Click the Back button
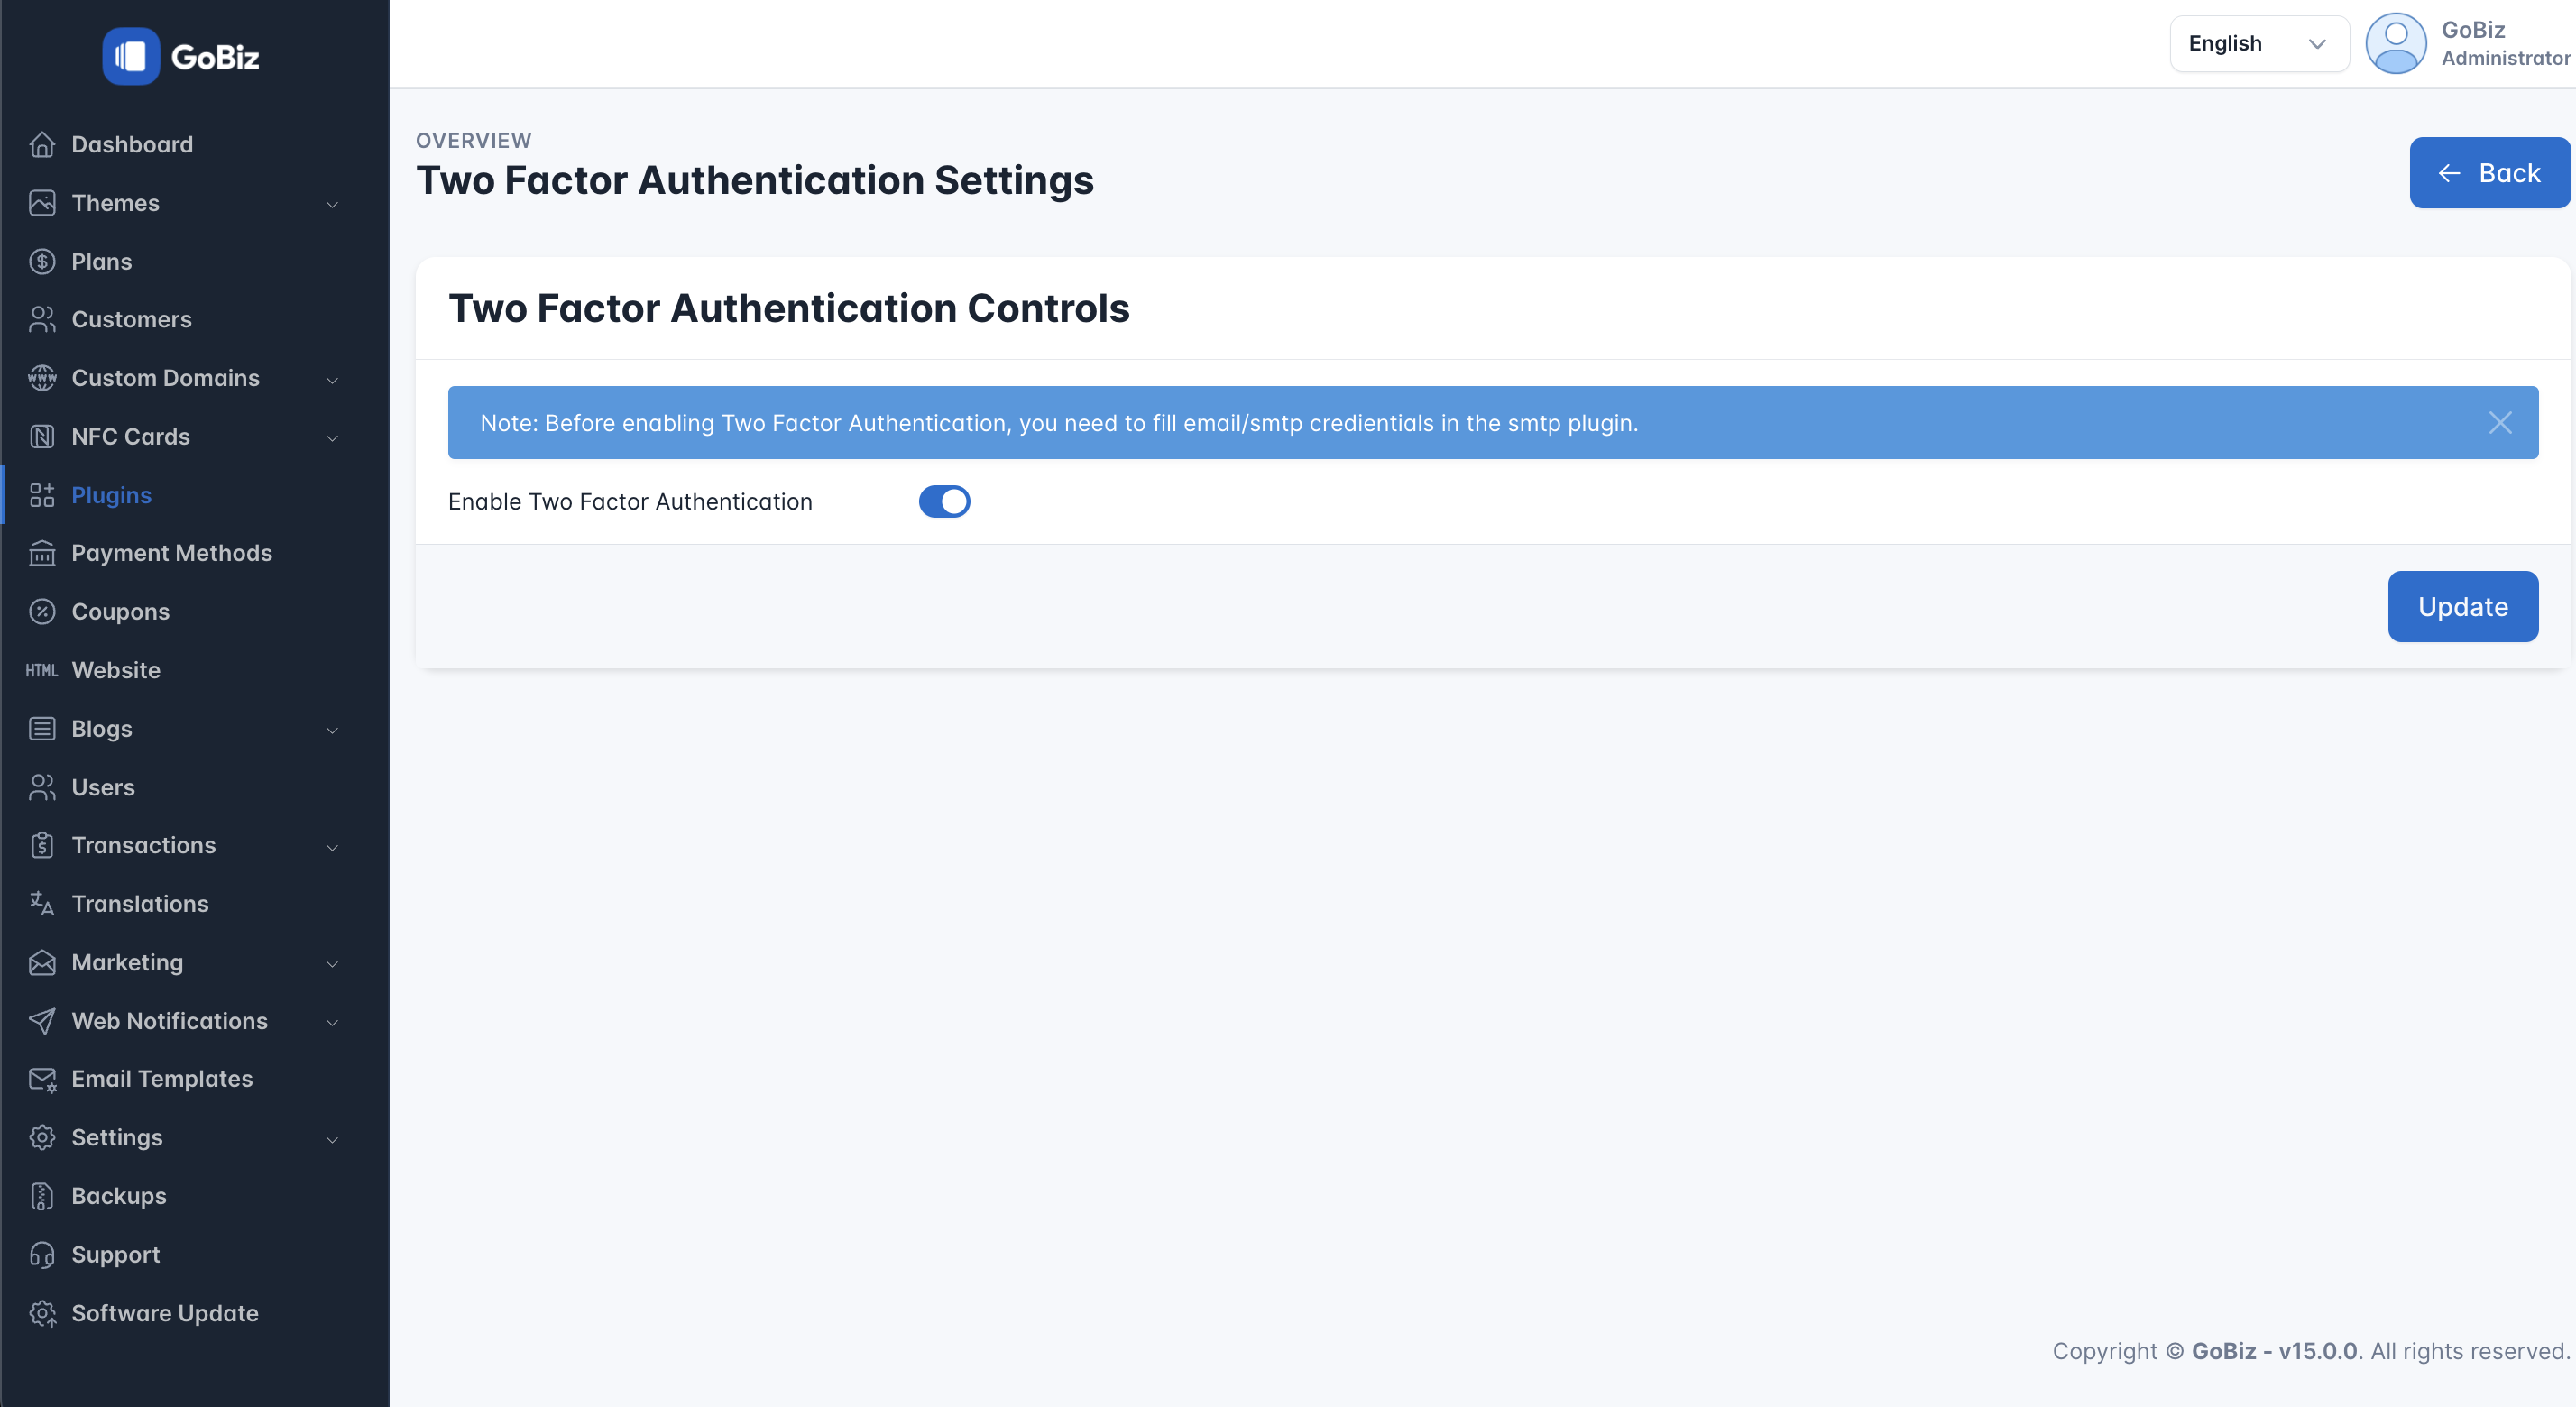2576x1407 pixels. click(2489, 172)
